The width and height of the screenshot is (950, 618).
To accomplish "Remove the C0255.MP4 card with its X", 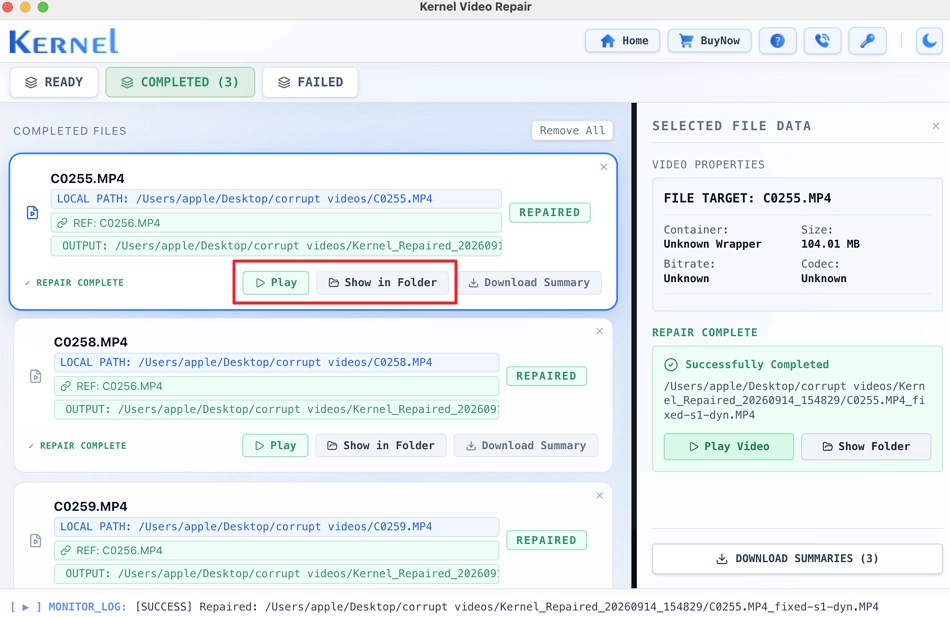I will tap(603, 167).
